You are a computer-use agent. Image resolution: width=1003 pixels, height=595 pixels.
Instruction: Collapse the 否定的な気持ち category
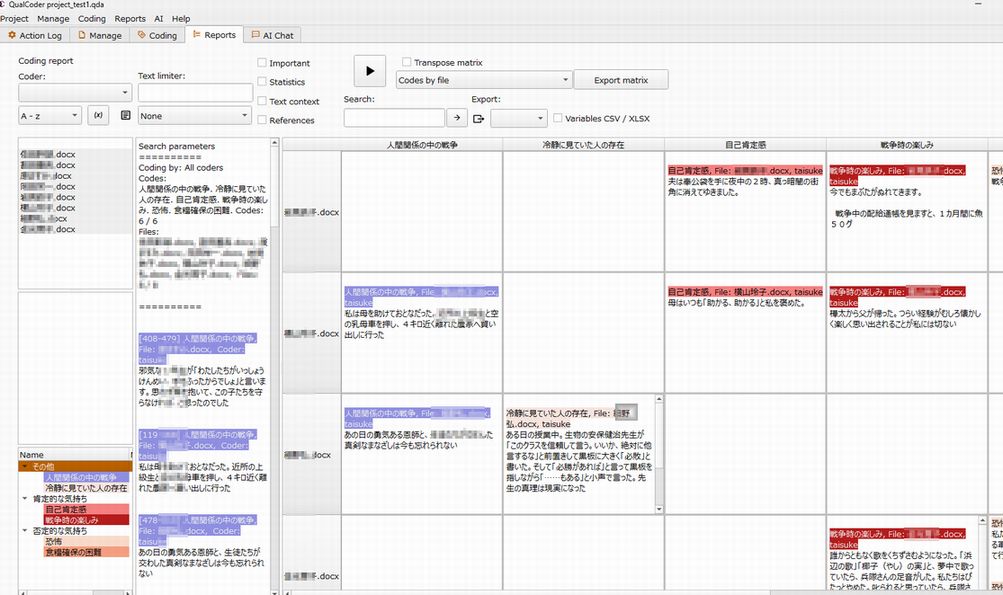pyautogui.click(x=26, y=530)
